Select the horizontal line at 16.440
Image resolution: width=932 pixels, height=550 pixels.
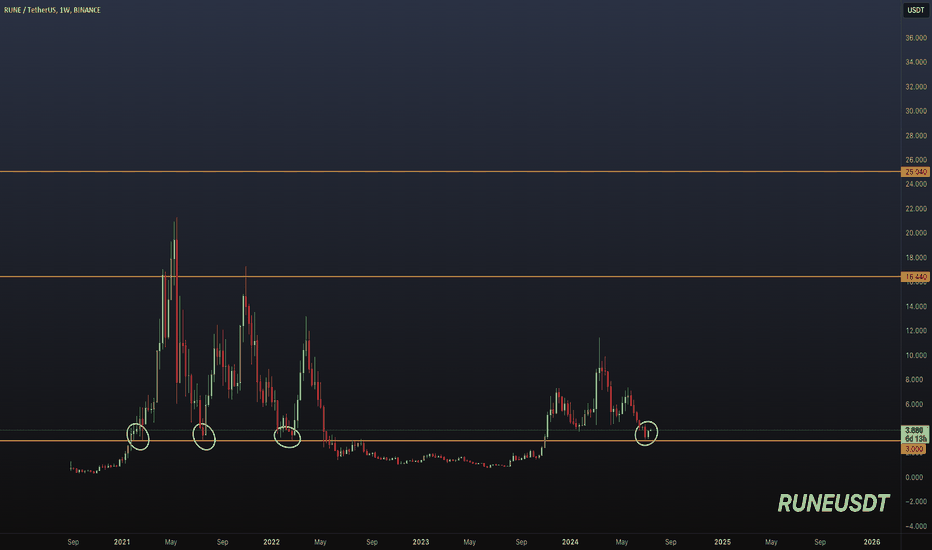point(451,276)
